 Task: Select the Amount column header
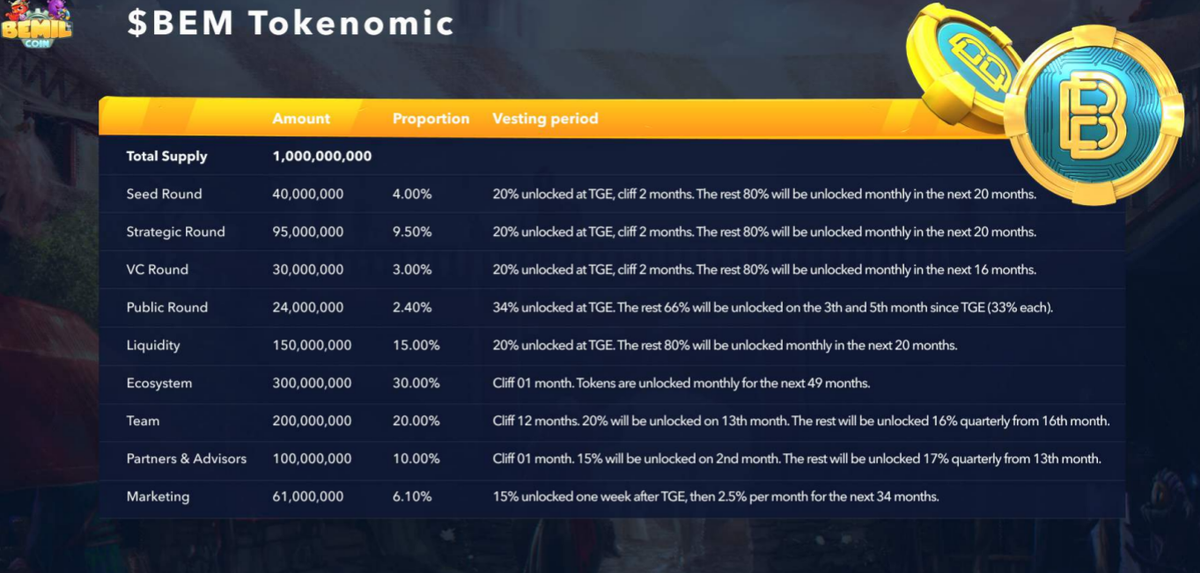click(x=301, y=118)
